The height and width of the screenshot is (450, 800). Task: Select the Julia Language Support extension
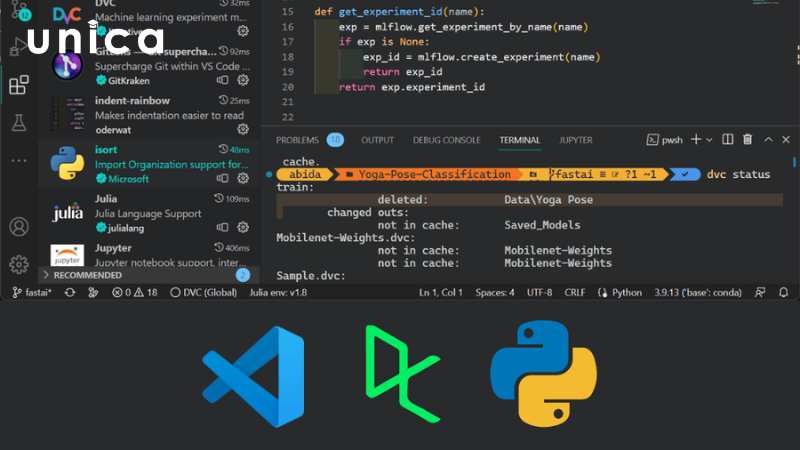149,213
